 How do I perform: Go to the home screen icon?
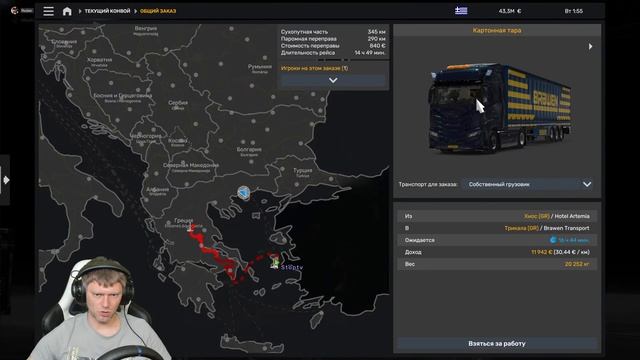[x=67, y=11]
